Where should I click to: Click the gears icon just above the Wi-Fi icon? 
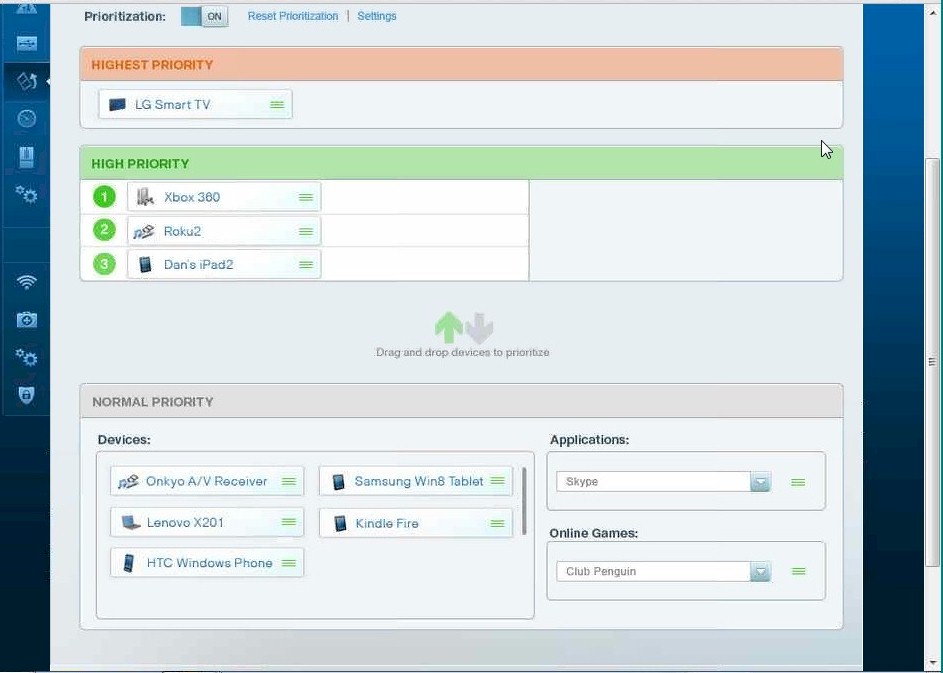tap(26, 194)
